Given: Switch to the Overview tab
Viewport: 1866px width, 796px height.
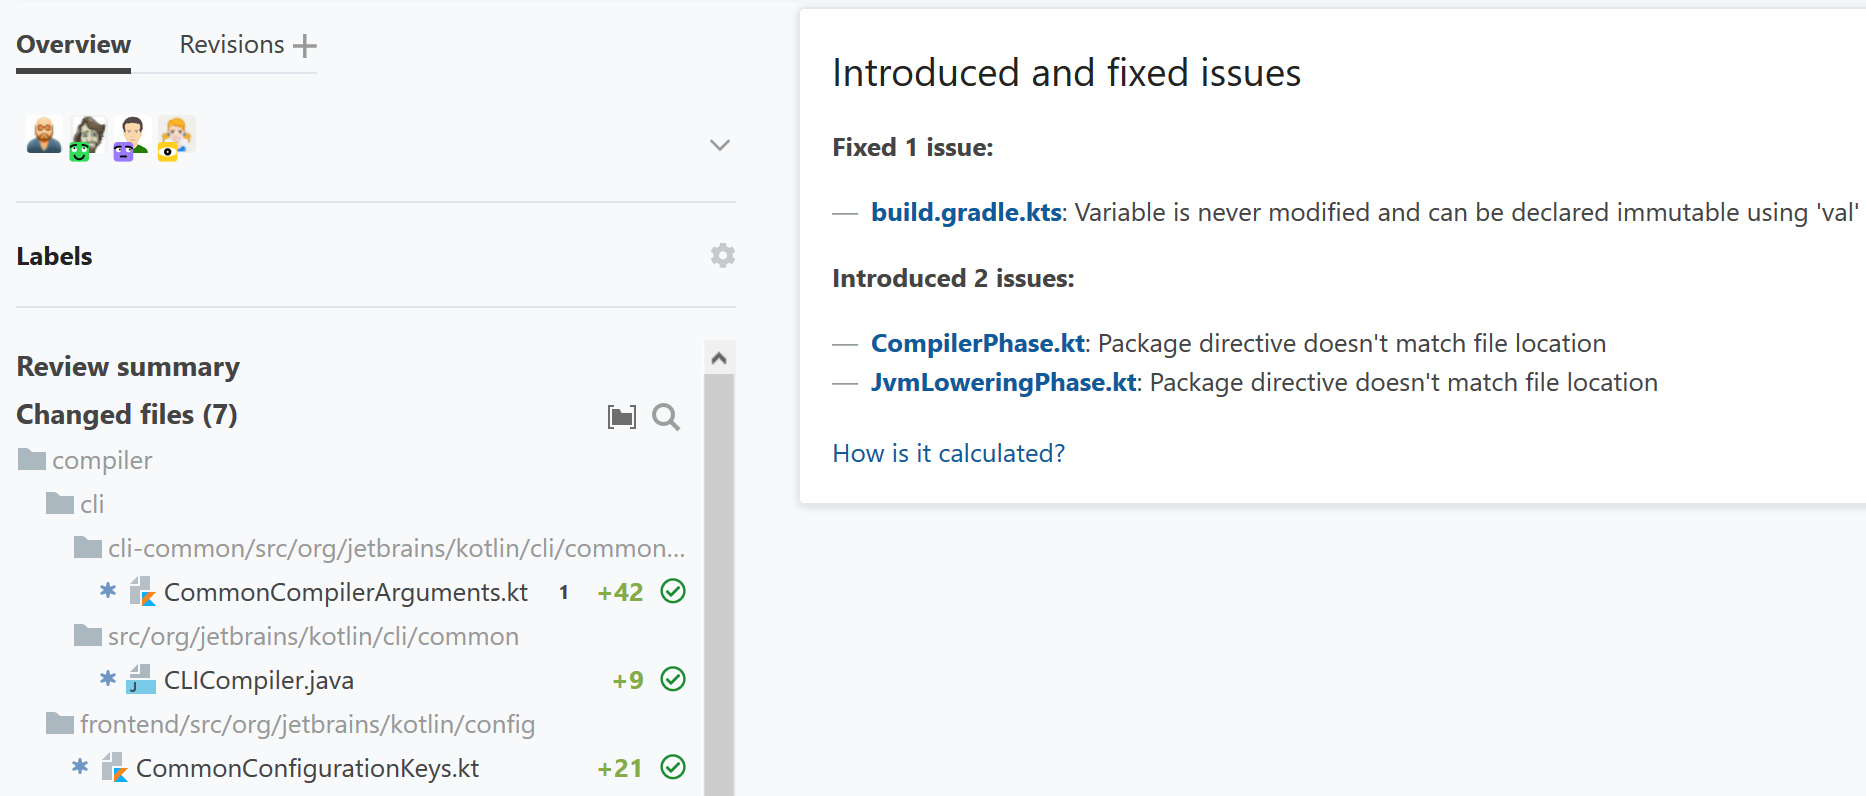Looking at the screenshot, I should click(x=73, y=45).
